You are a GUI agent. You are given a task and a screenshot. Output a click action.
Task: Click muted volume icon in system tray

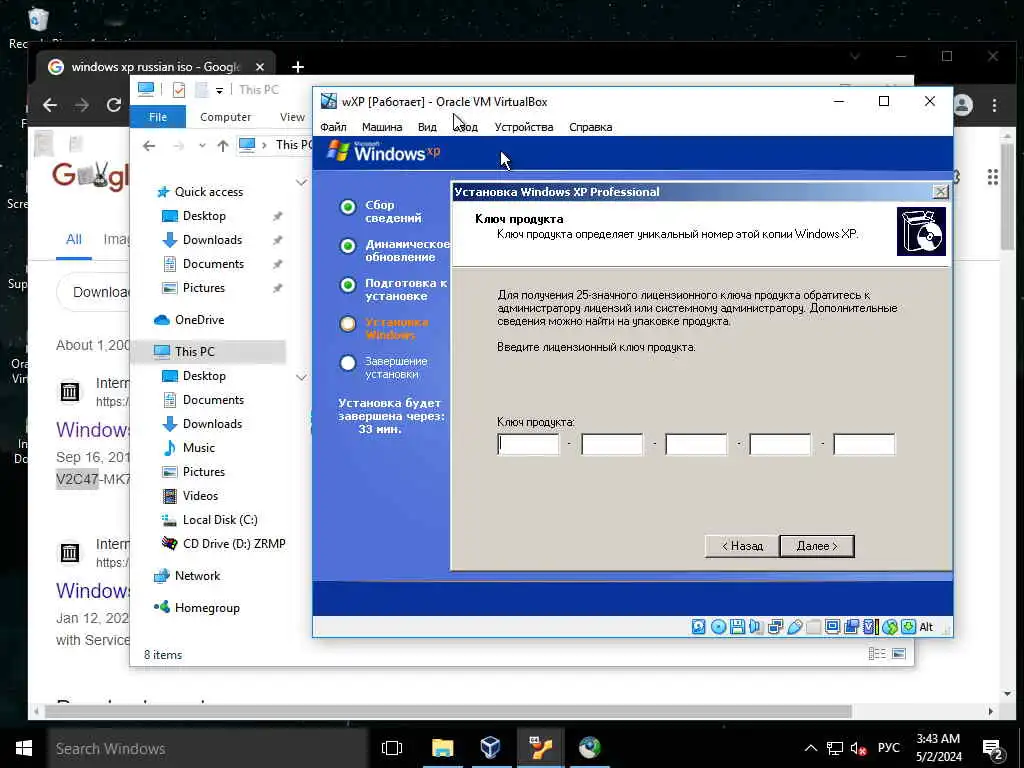point(857,748)
